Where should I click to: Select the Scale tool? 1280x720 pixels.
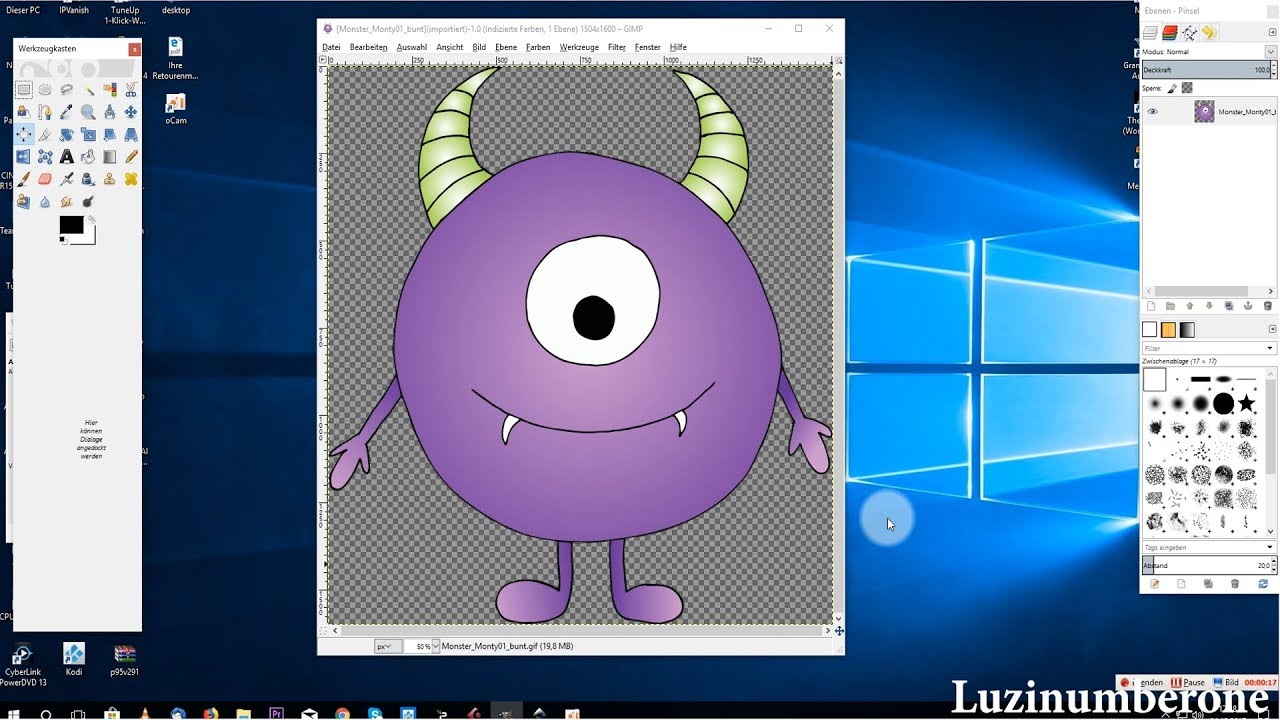pos(88,134)
